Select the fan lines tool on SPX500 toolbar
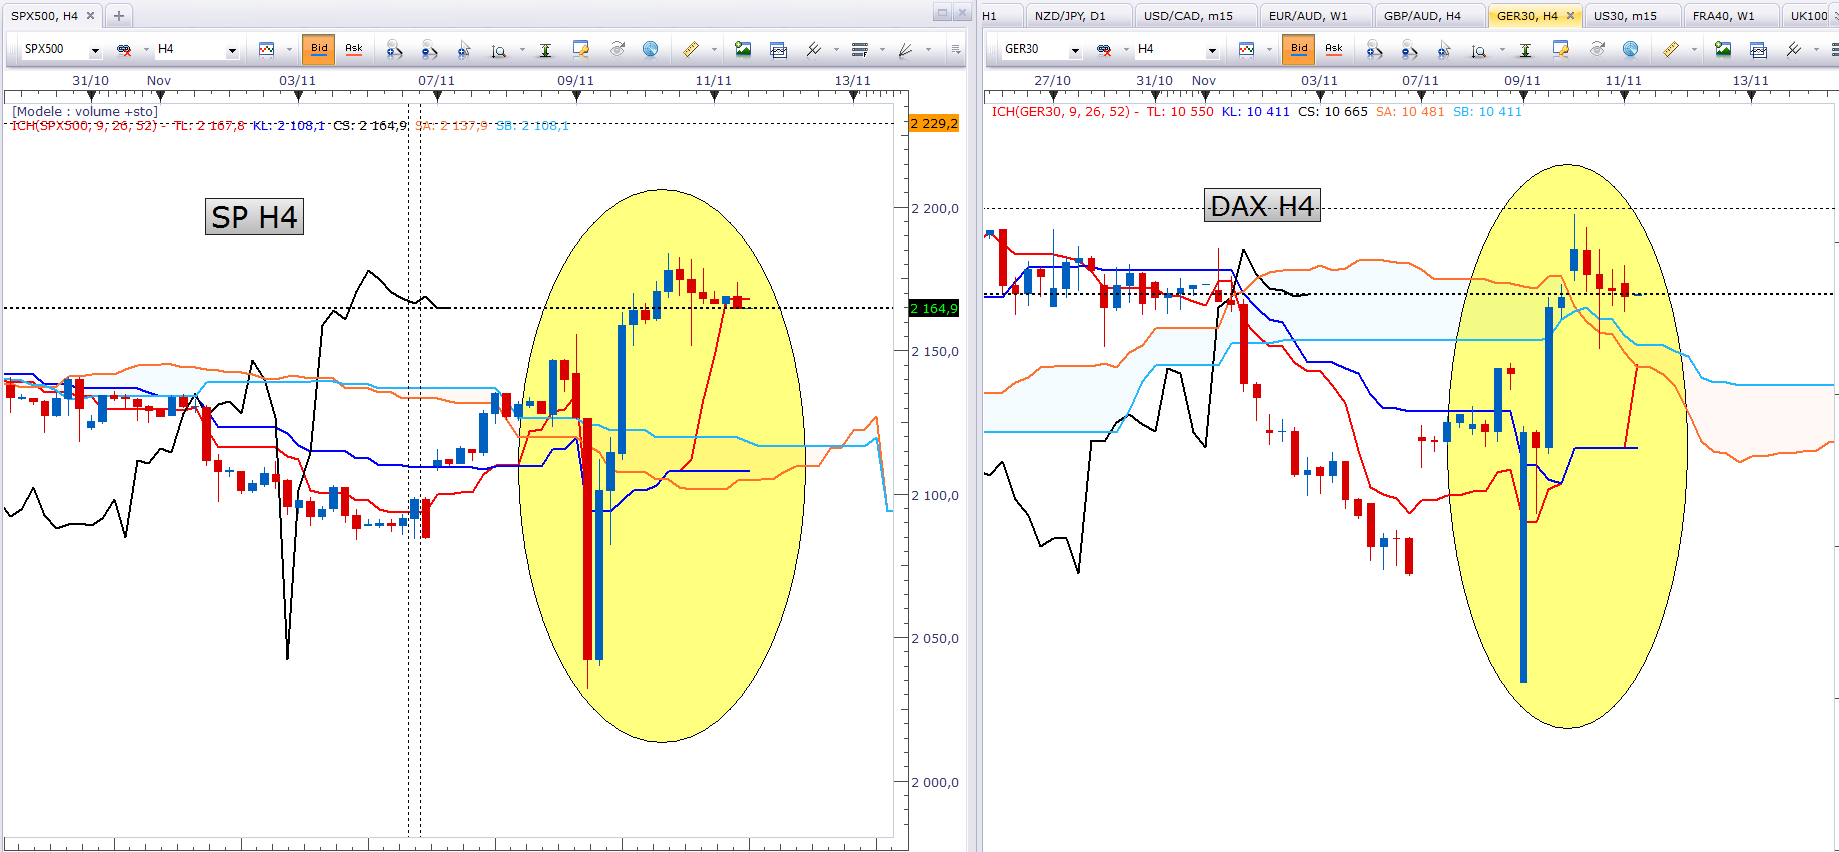 tap(906, 49)
